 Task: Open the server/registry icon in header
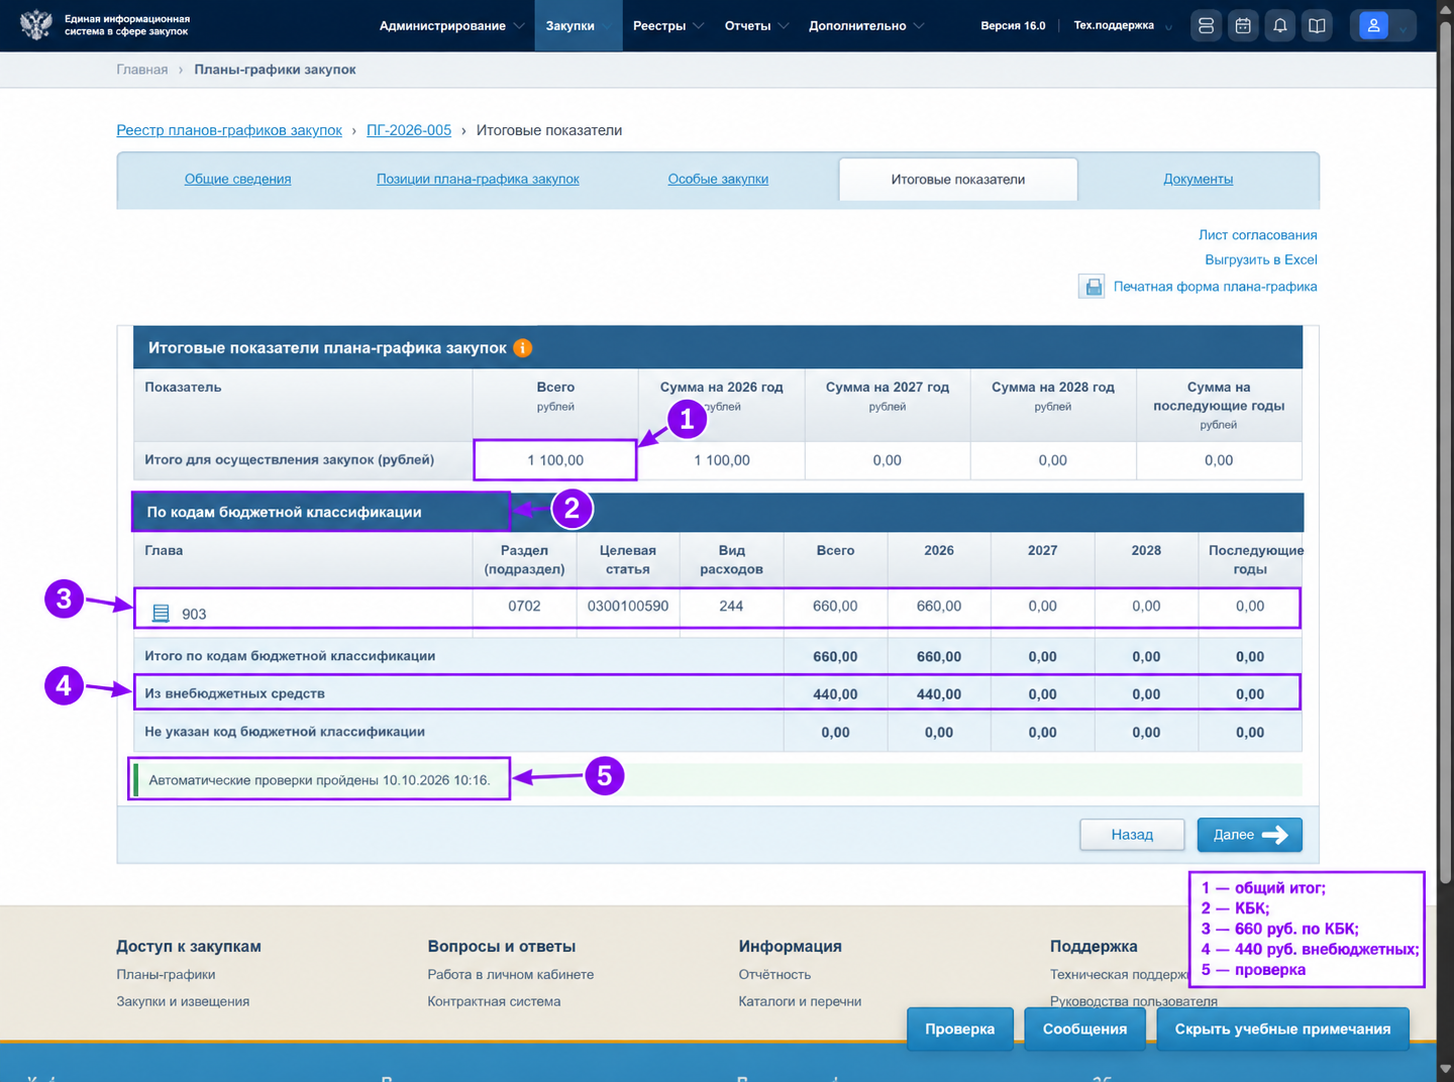pyautogui.click(x=1206, y=26)
